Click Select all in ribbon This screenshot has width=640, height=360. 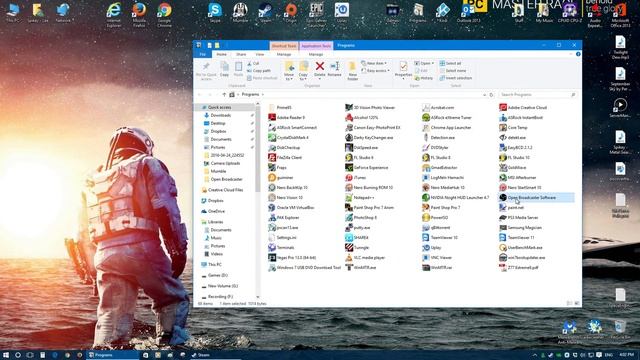pyautogui.click(x=450, y=63)
